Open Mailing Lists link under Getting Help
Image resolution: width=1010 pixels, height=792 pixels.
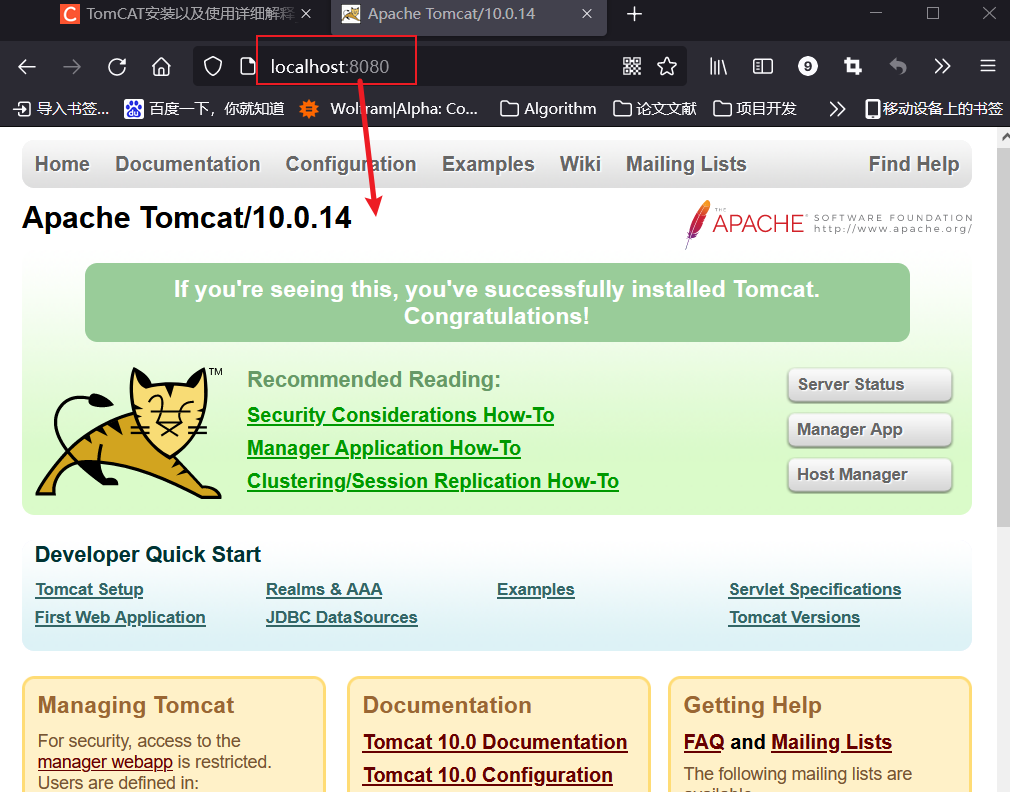click(x=831, y=742)
